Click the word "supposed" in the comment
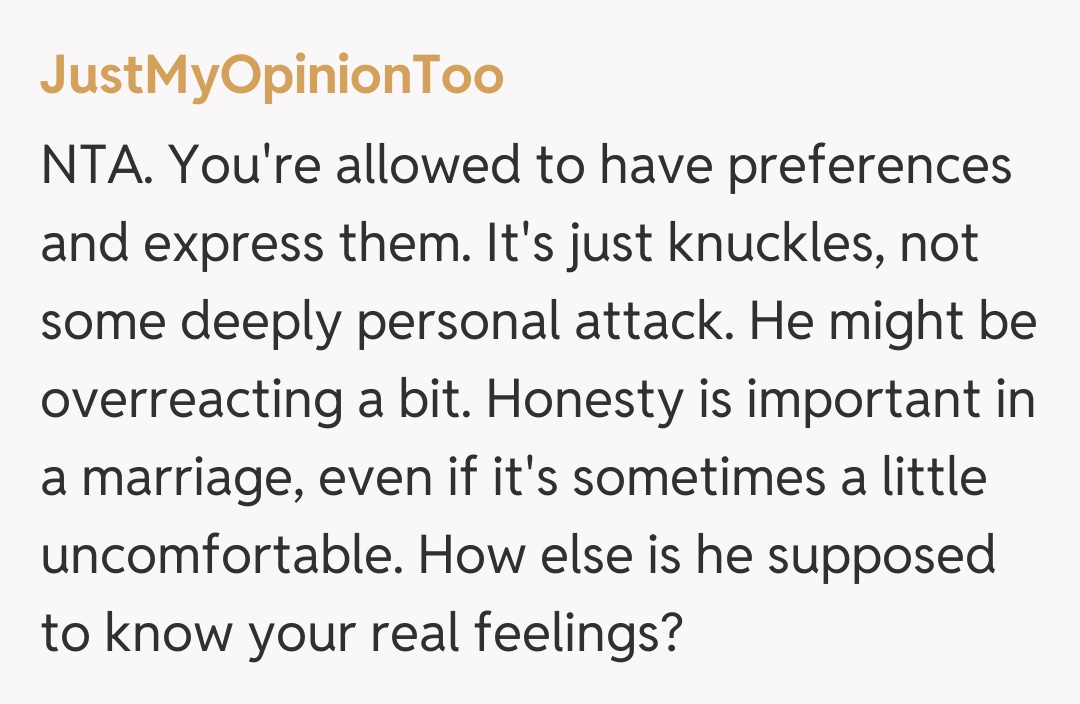 pos(881,555)
